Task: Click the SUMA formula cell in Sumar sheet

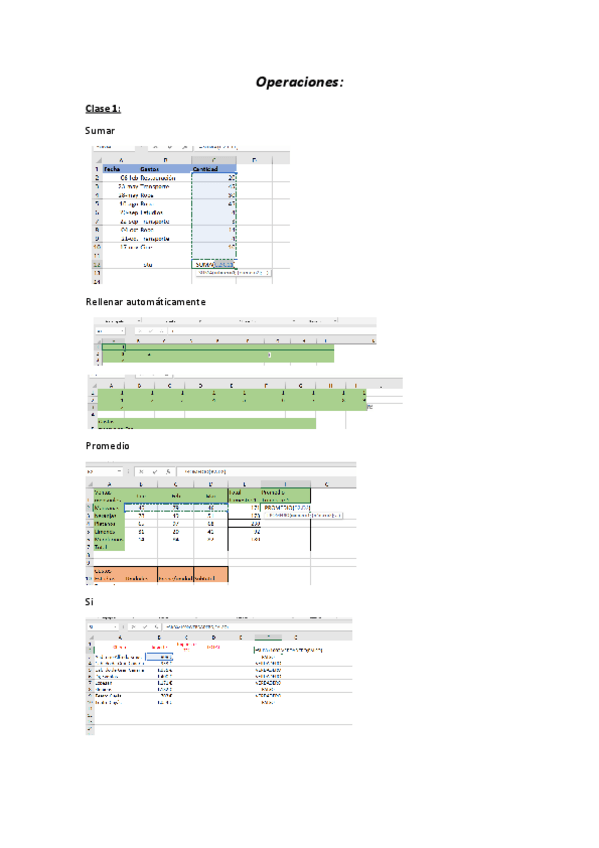Action: click(x=214, y=264)
